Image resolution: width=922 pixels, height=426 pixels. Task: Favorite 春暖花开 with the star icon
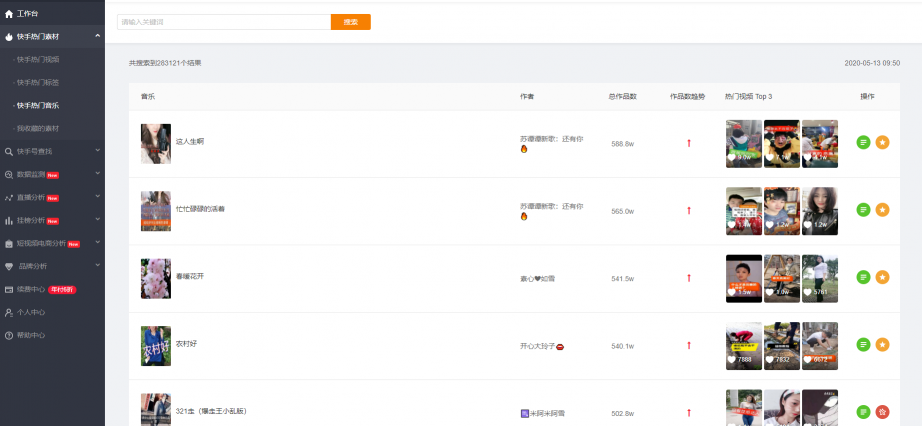(883, 277)
